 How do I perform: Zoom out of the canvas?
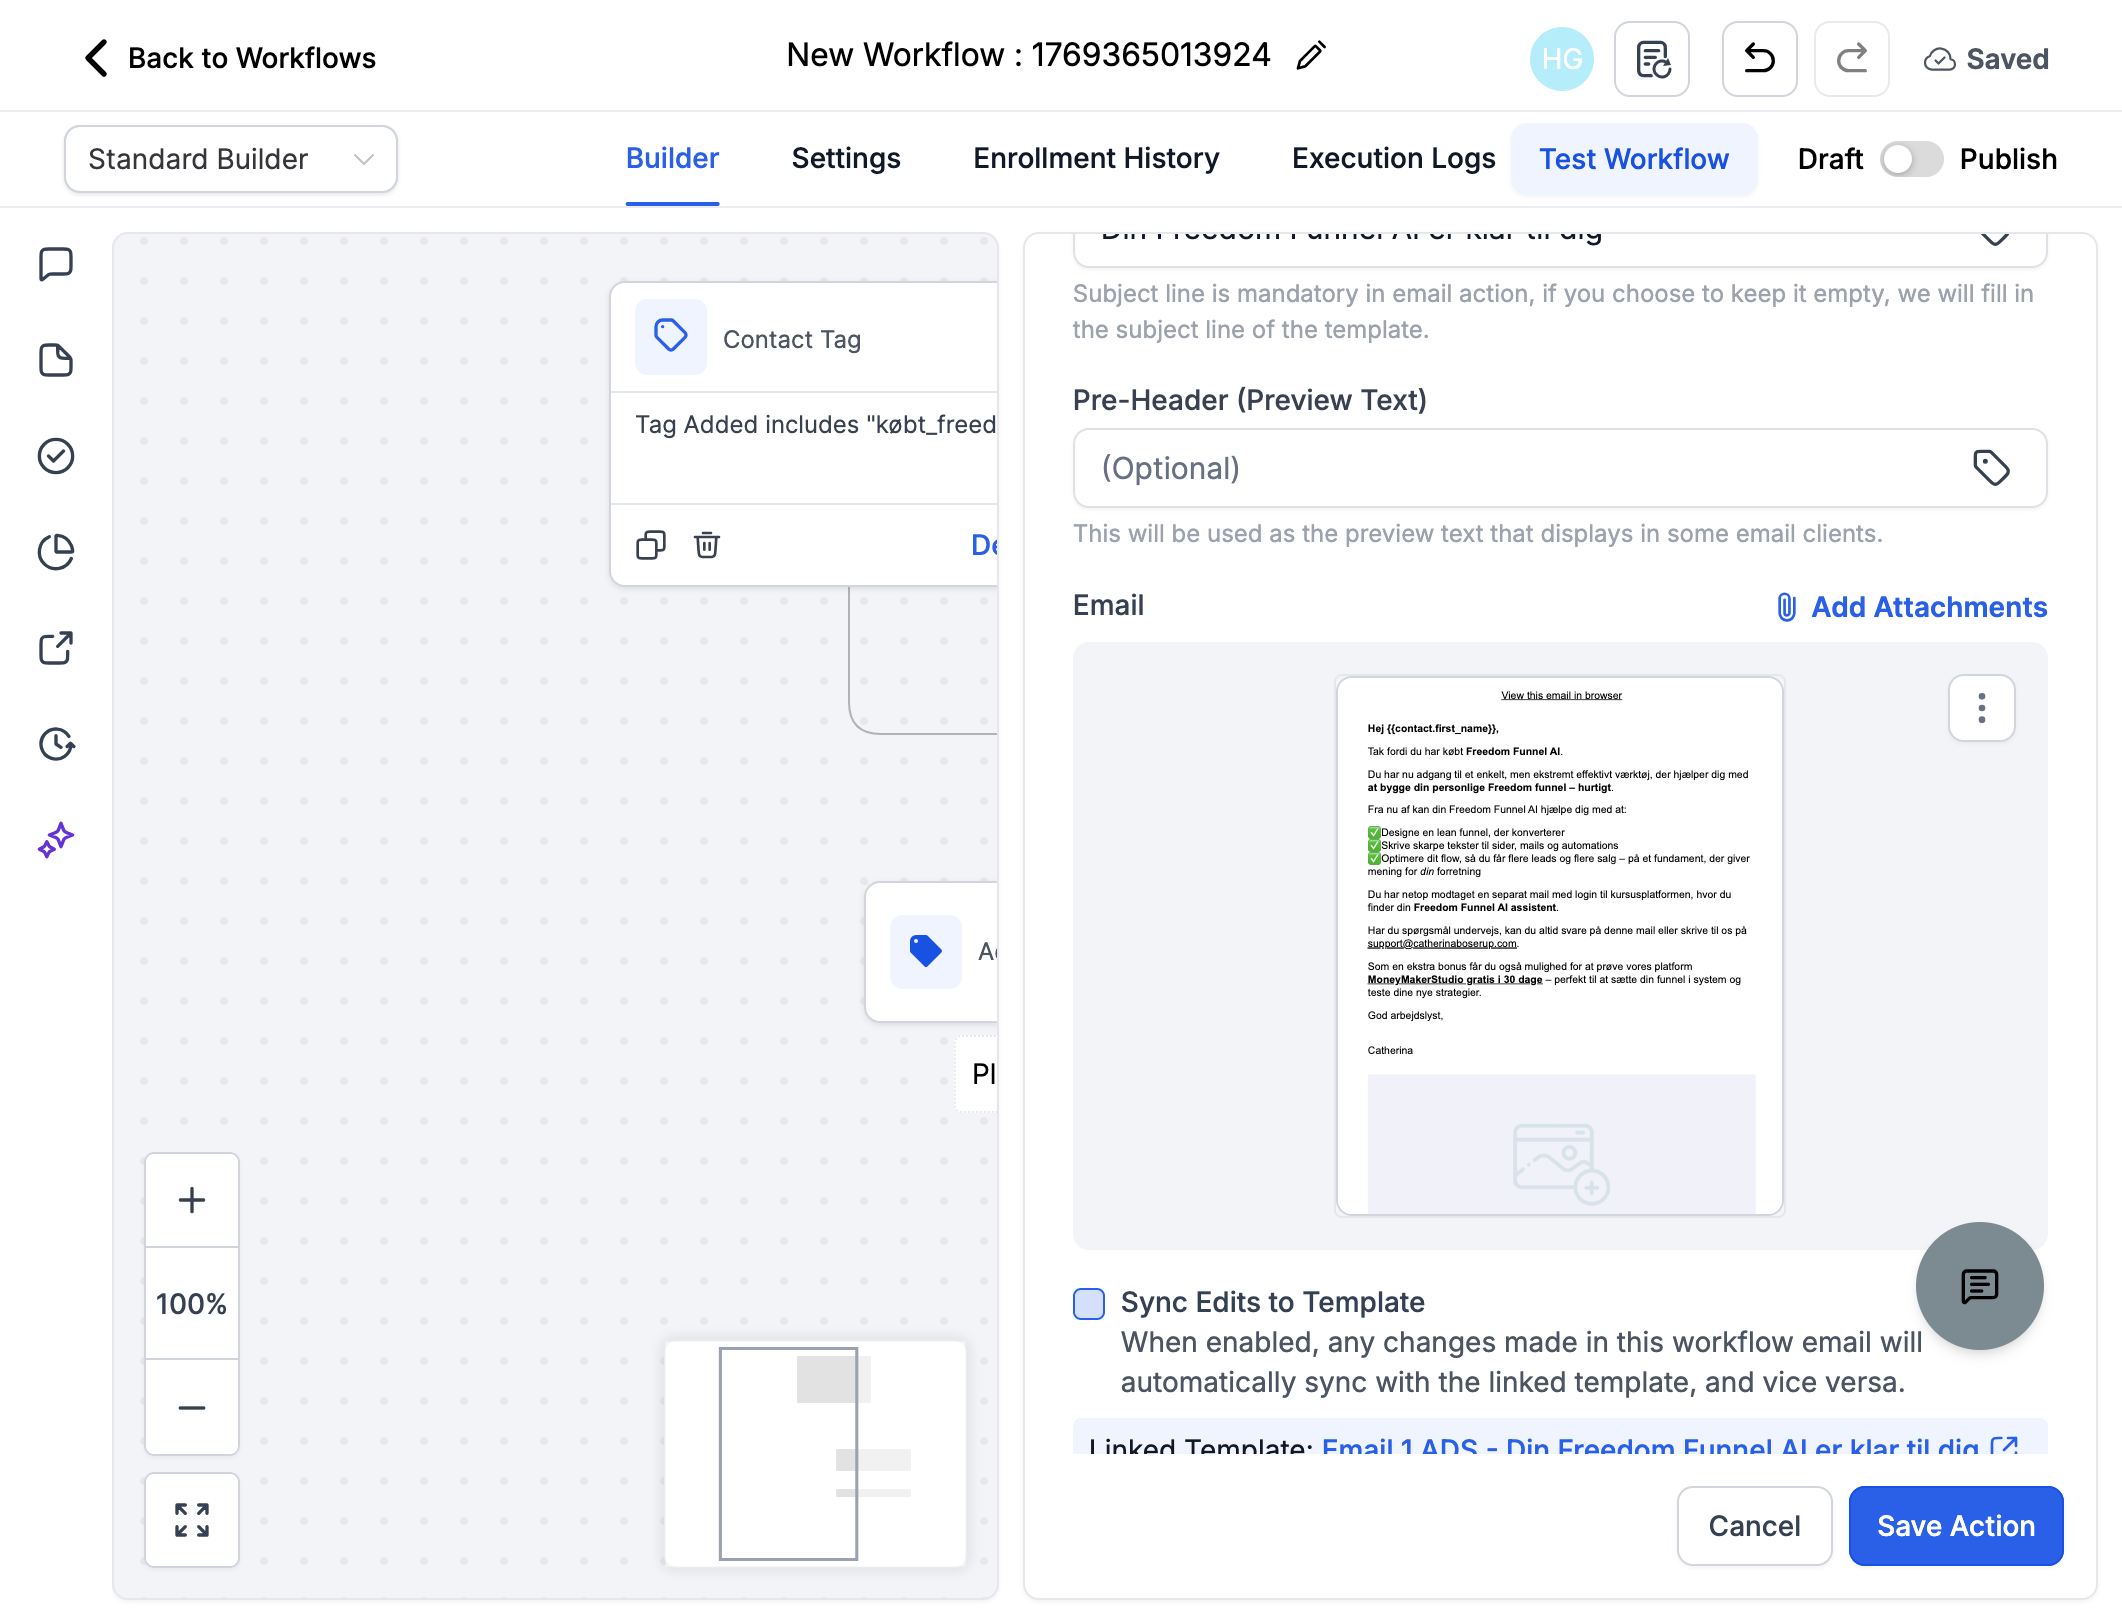[x=192, y=1407]
